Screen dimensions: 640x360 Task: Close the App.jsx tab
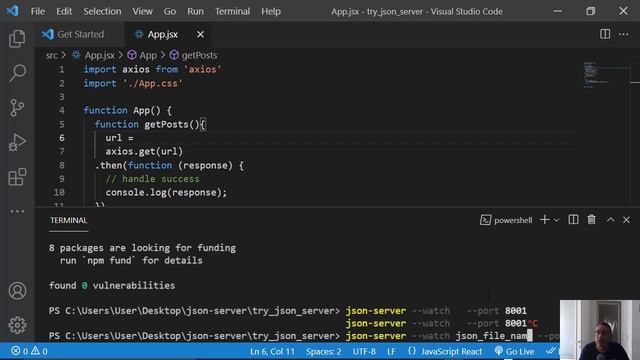[200, 34]
